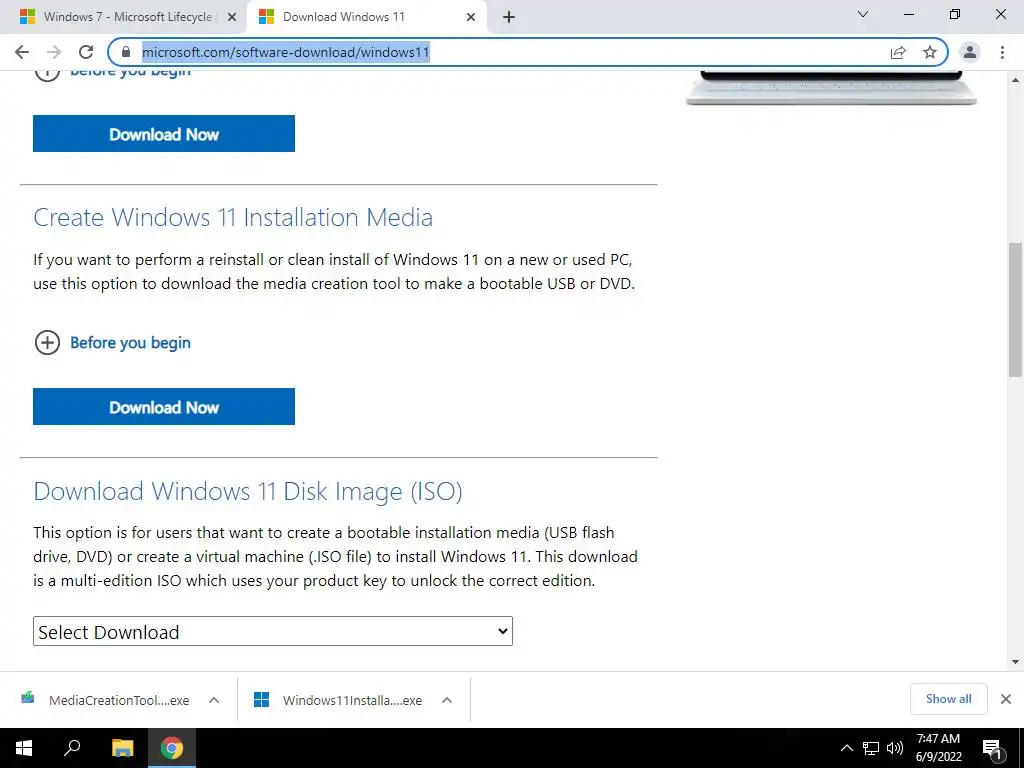Click the address bar URL field

click(509, 52)
